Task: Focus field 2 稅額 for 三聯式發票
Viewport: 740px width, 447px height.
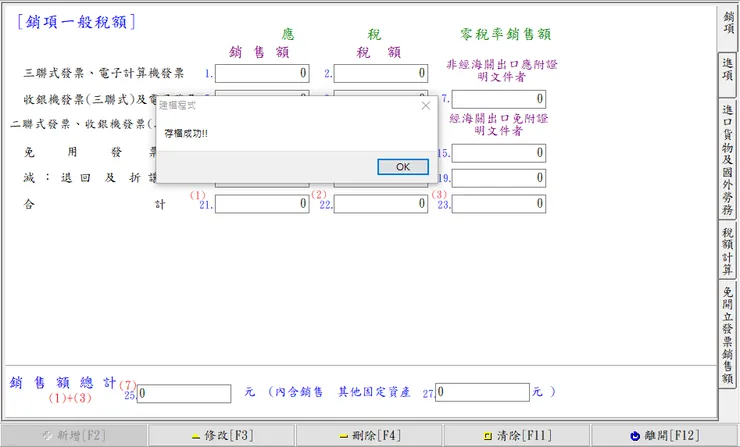Action: [x=381, y=73]
